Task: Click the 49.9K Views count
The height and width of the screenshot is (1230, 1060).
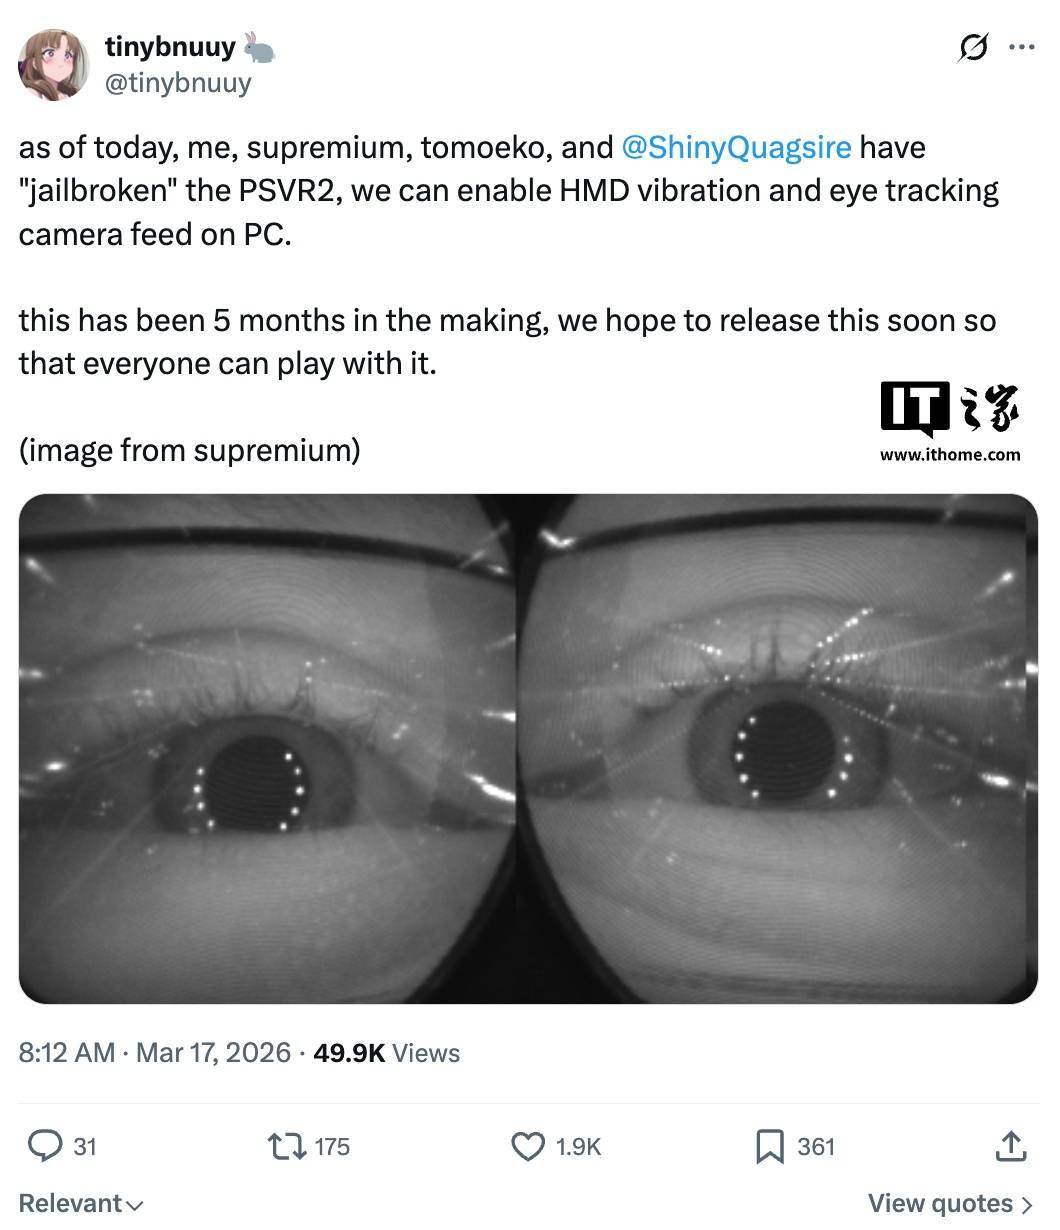Action: (x=386, y=1053)
